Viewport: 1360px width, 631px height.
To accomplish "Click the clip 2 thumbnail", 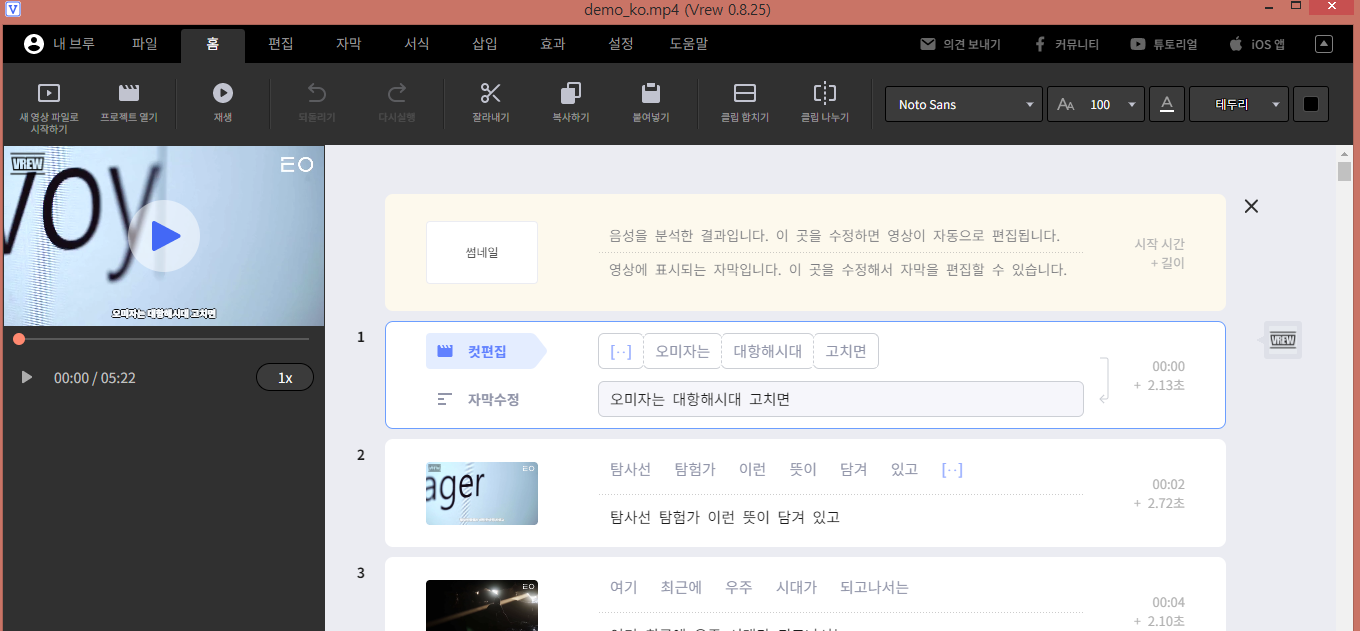I will [482, 493].
